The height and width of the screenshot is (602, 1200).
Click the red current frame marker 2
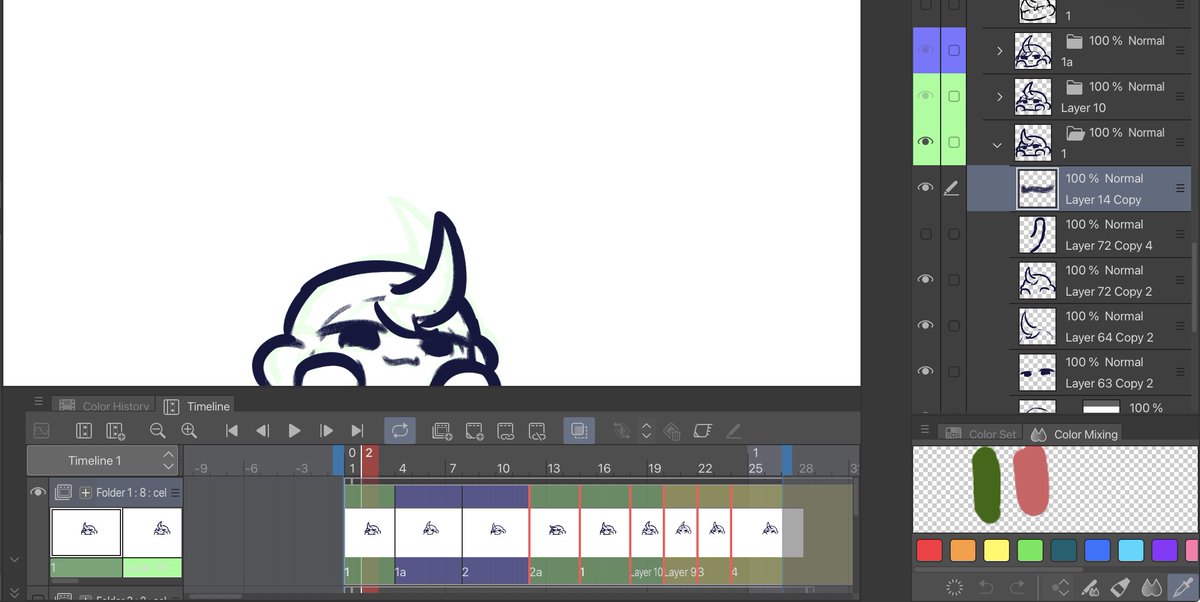(369, 460)
